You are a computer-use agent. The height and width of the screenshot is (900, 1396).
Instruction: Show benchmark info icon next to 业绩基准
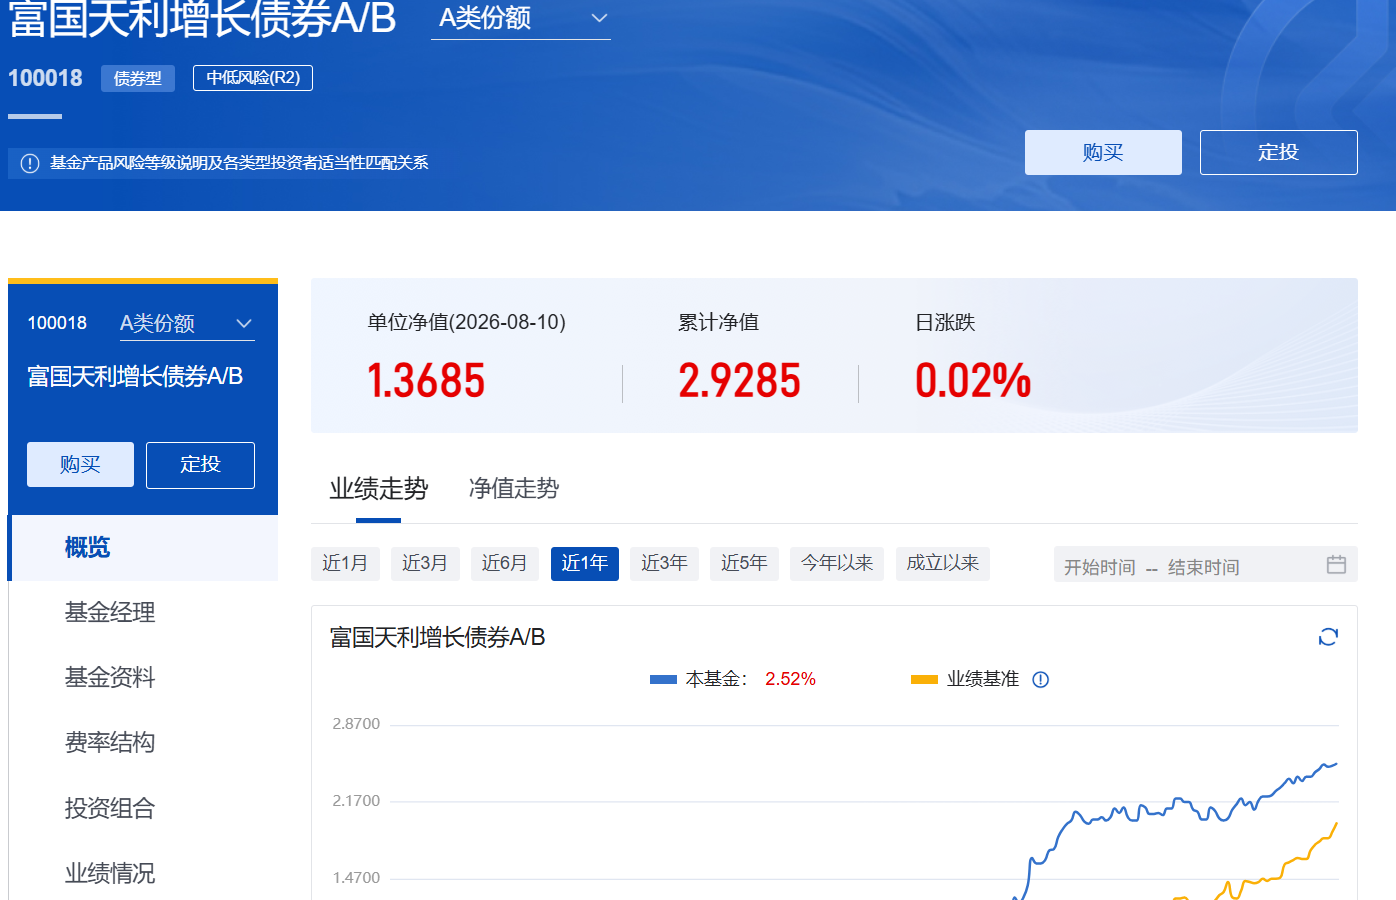1041,680
